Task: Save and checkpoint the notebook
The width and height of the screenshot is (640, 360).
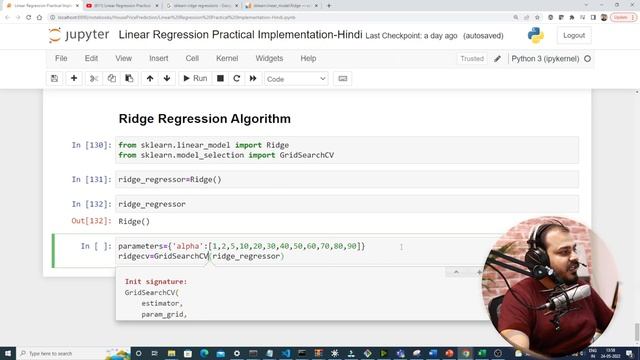Action: (55, 78)
